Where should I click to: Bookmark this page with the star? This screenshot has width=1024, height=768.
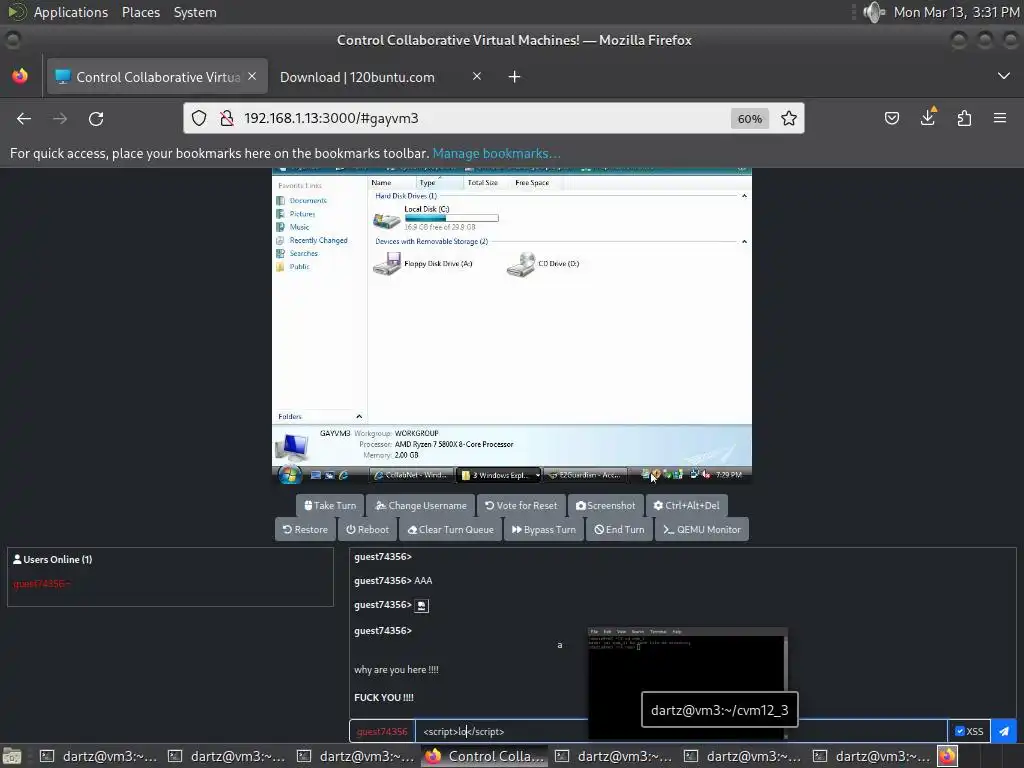[x=789, y=118]
